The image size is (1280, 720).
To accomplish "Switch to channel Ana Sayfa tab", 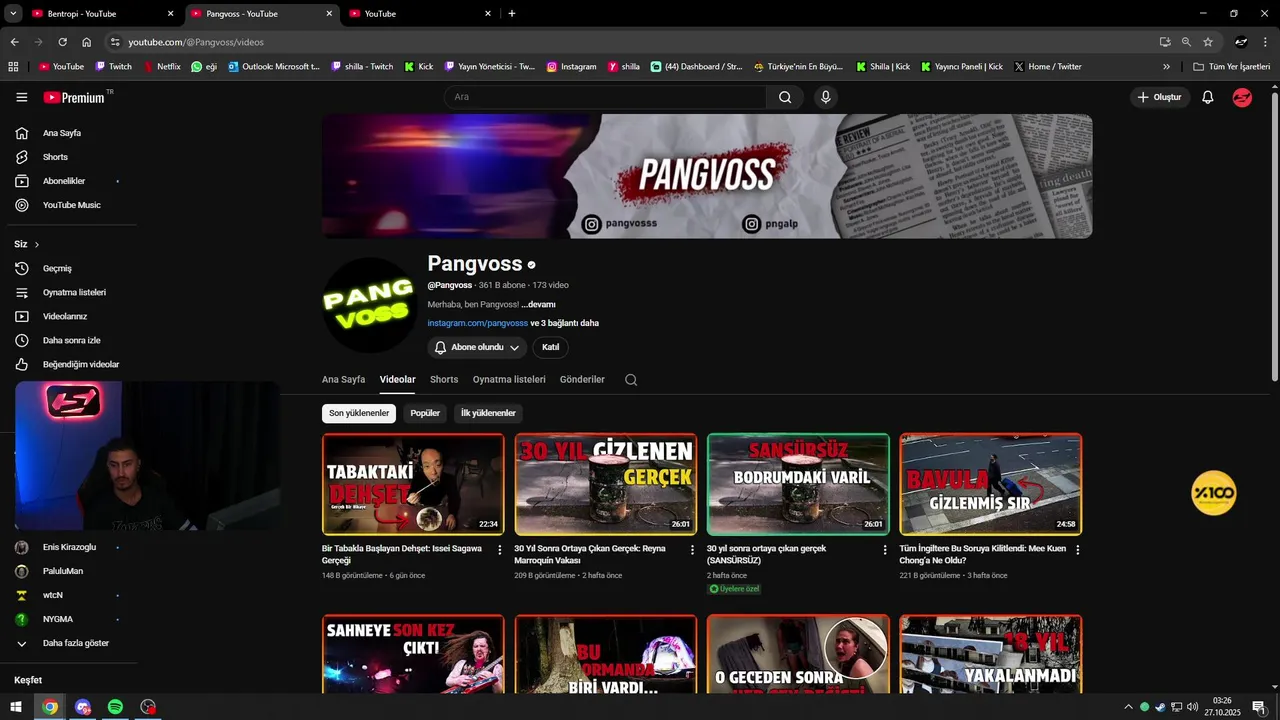I will (343, 380).
